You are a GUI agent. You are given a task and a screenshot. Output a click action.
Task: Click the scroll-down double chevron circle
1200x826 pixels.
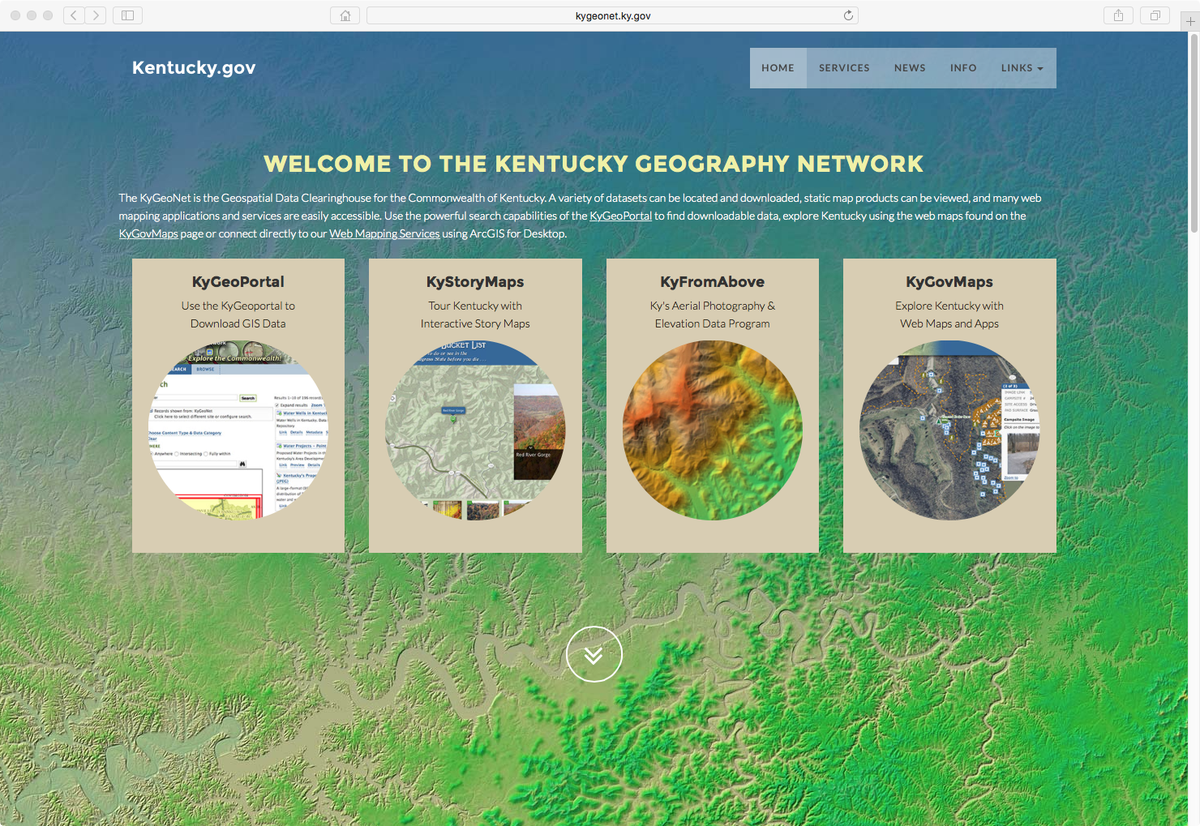pos(594,654)
